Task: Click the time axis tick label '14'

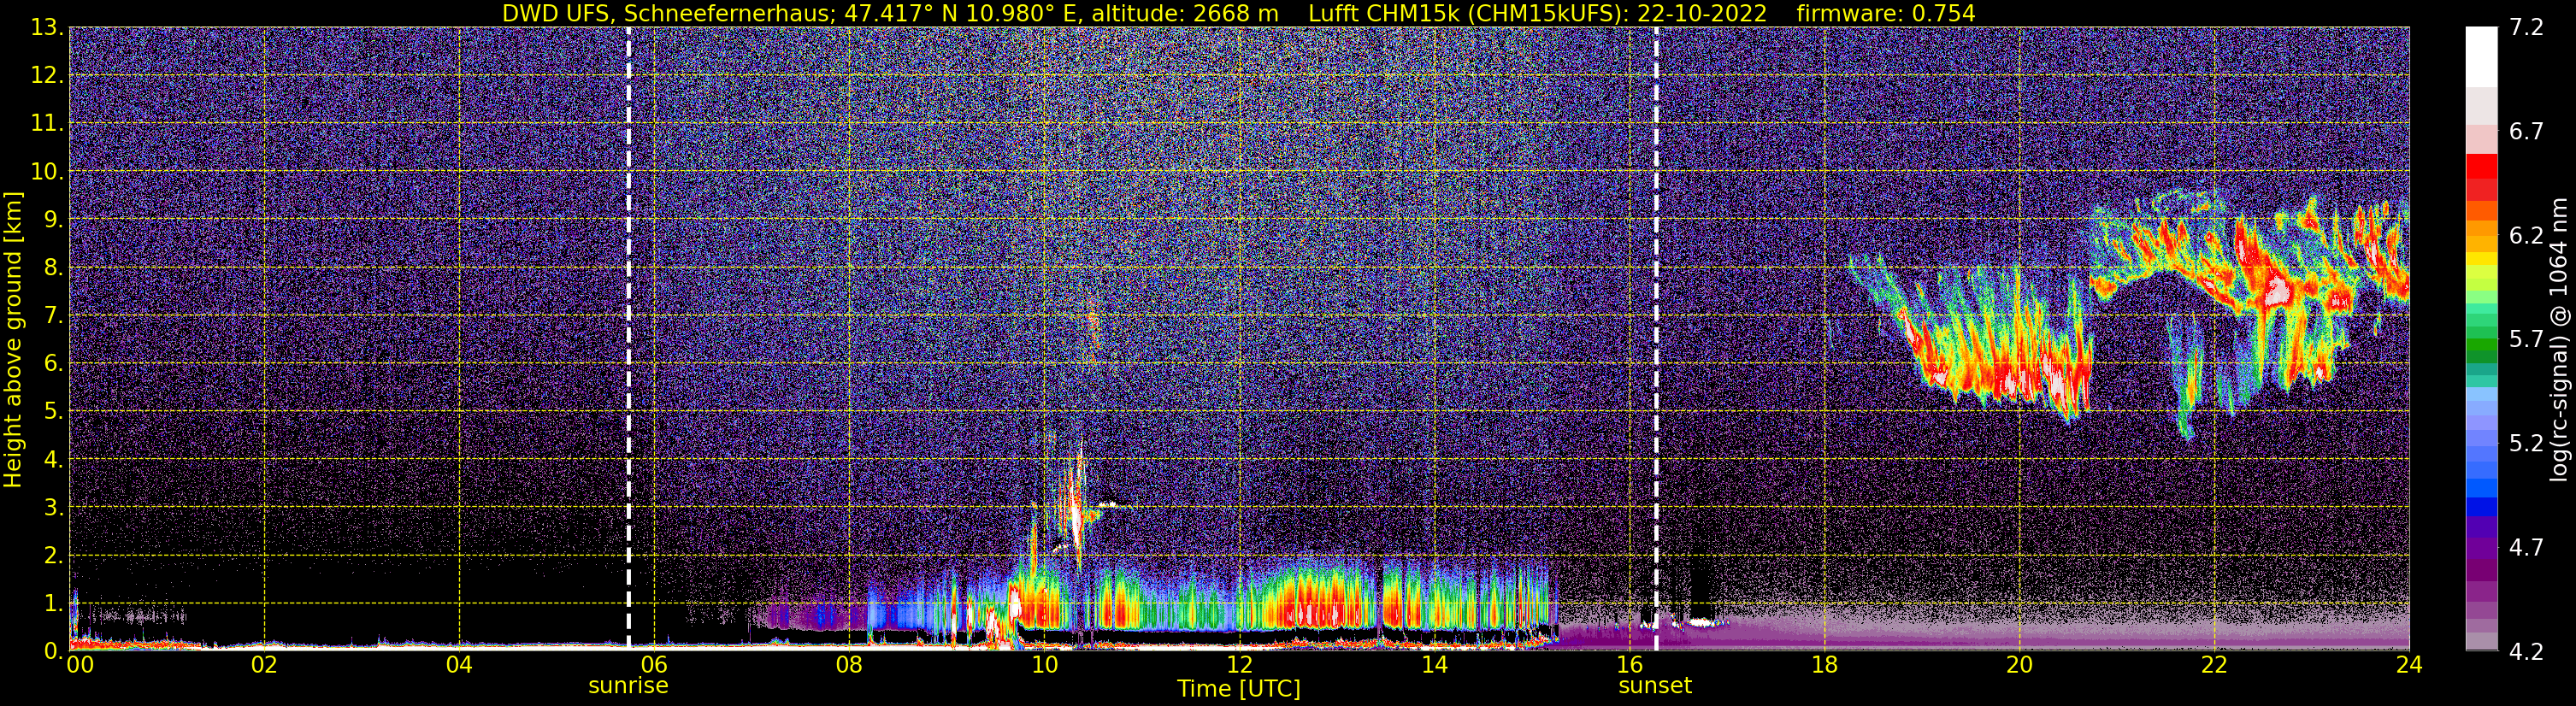Action: coord(1434,665)
